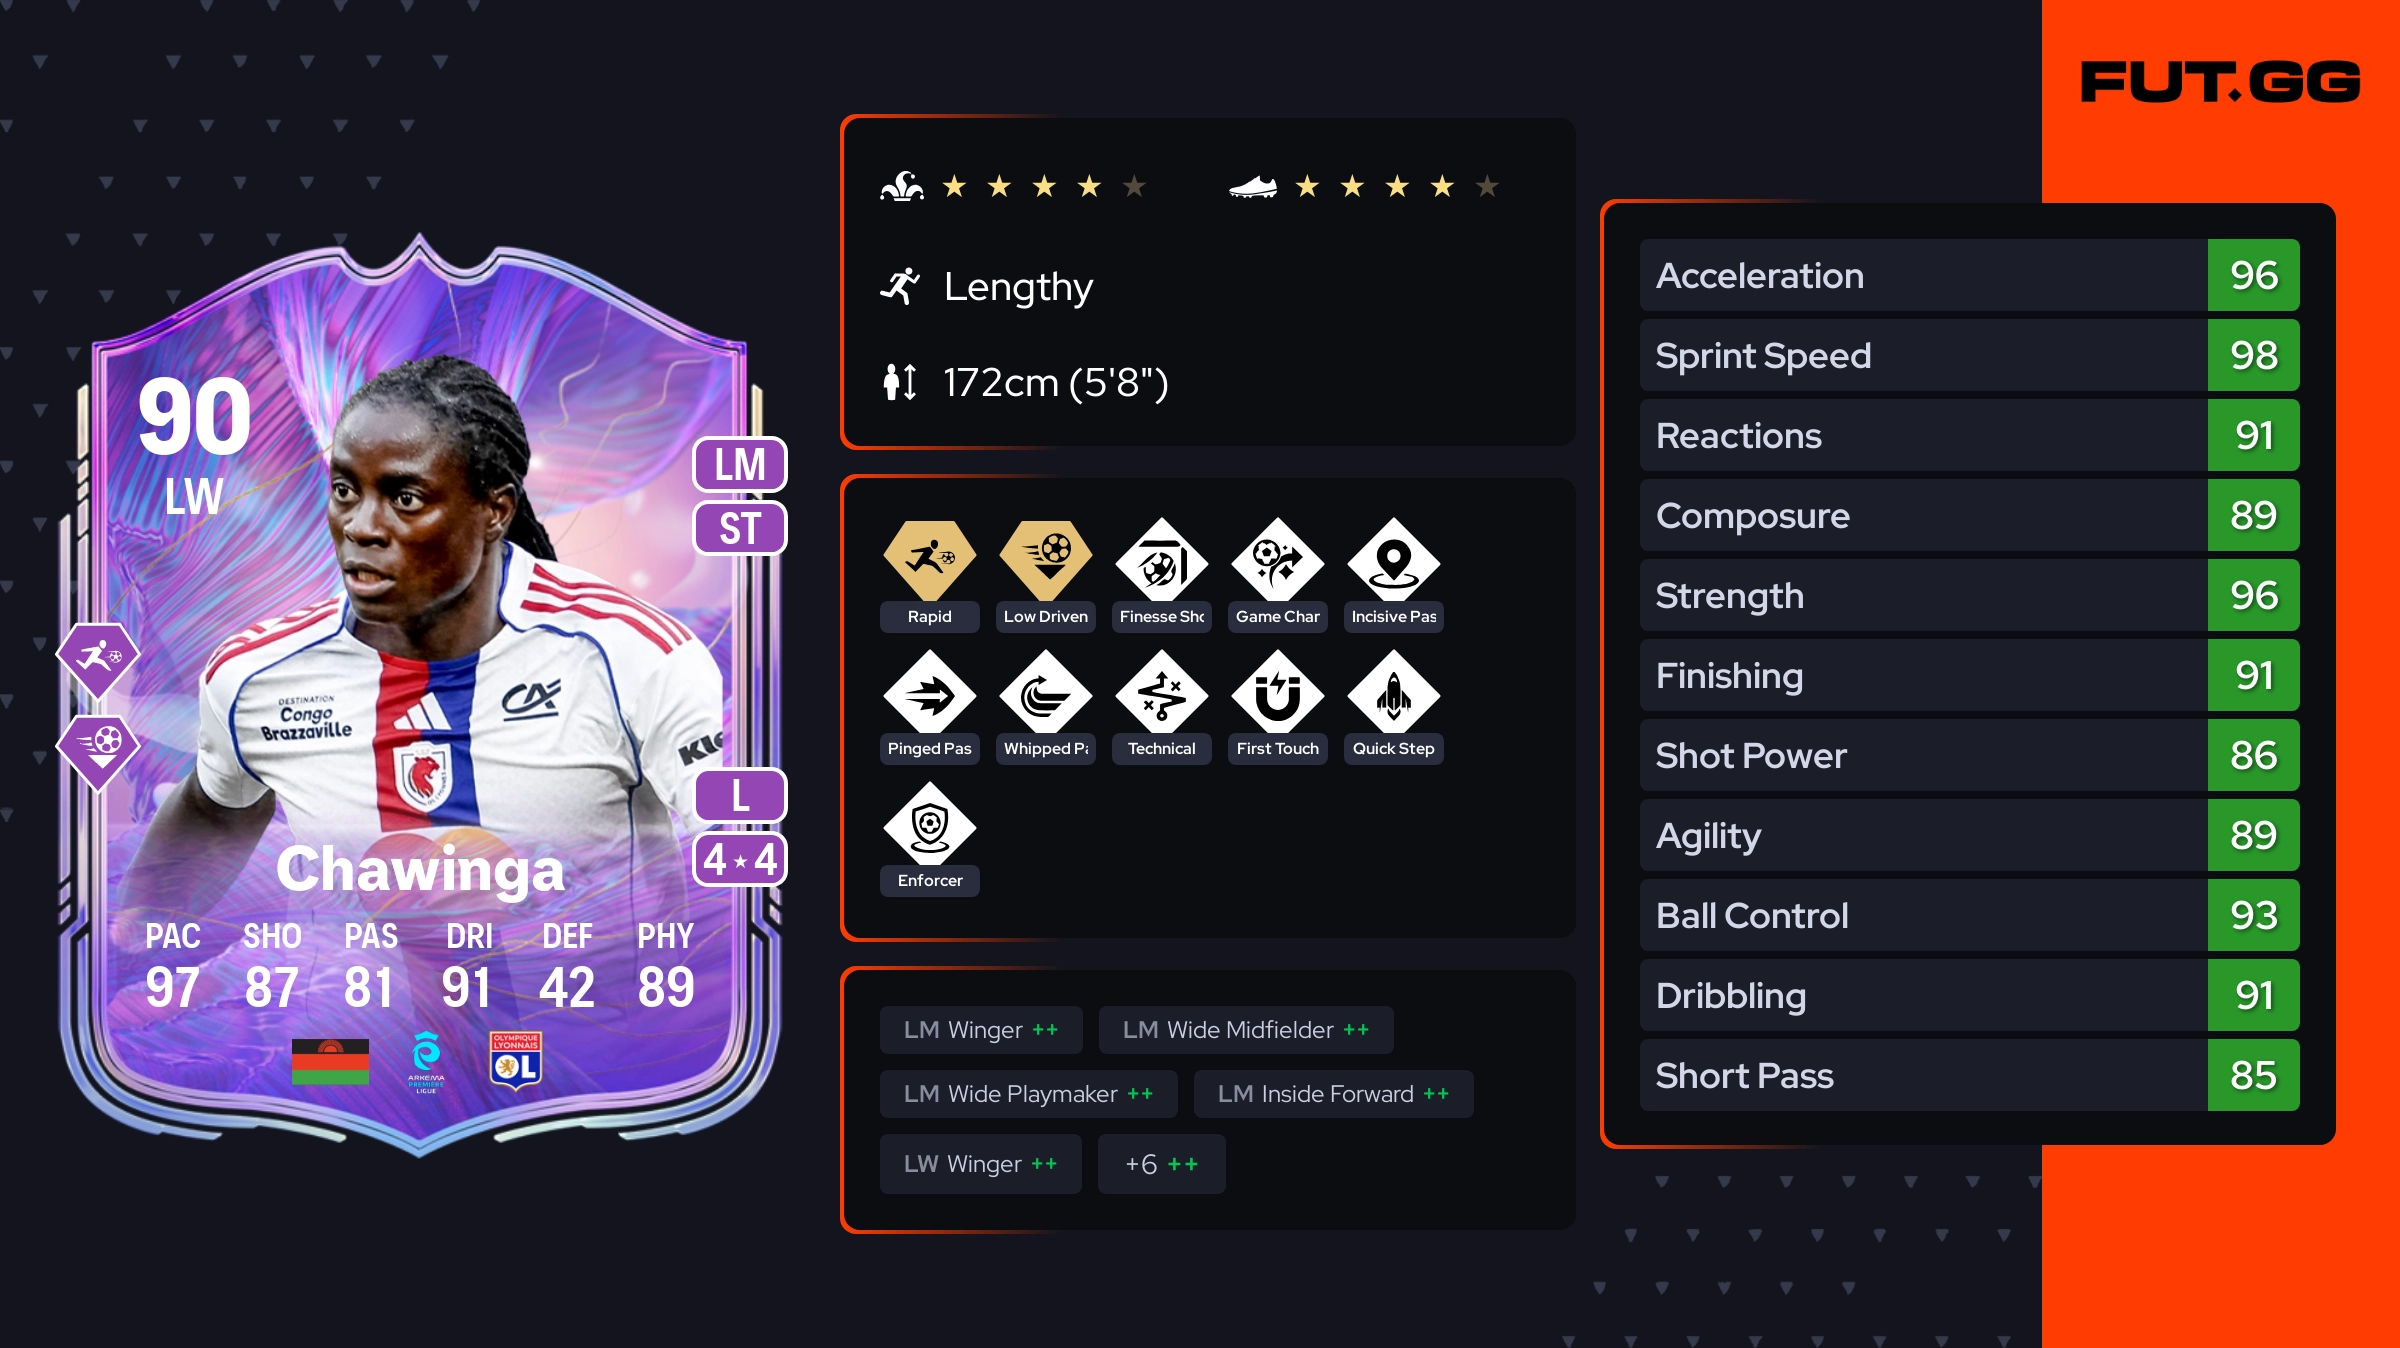Select the Pinged Pass playstyle icon

(x=930, y=692)
